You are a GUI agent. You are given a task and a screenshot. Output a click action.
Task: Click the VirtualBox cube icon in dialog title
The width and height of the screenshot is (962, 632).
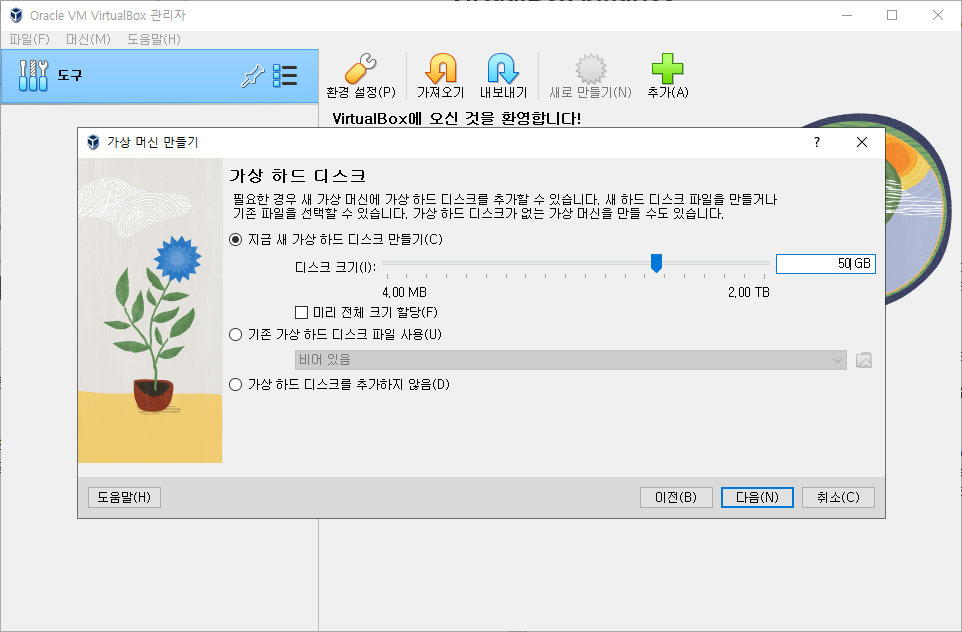(93, 142)
